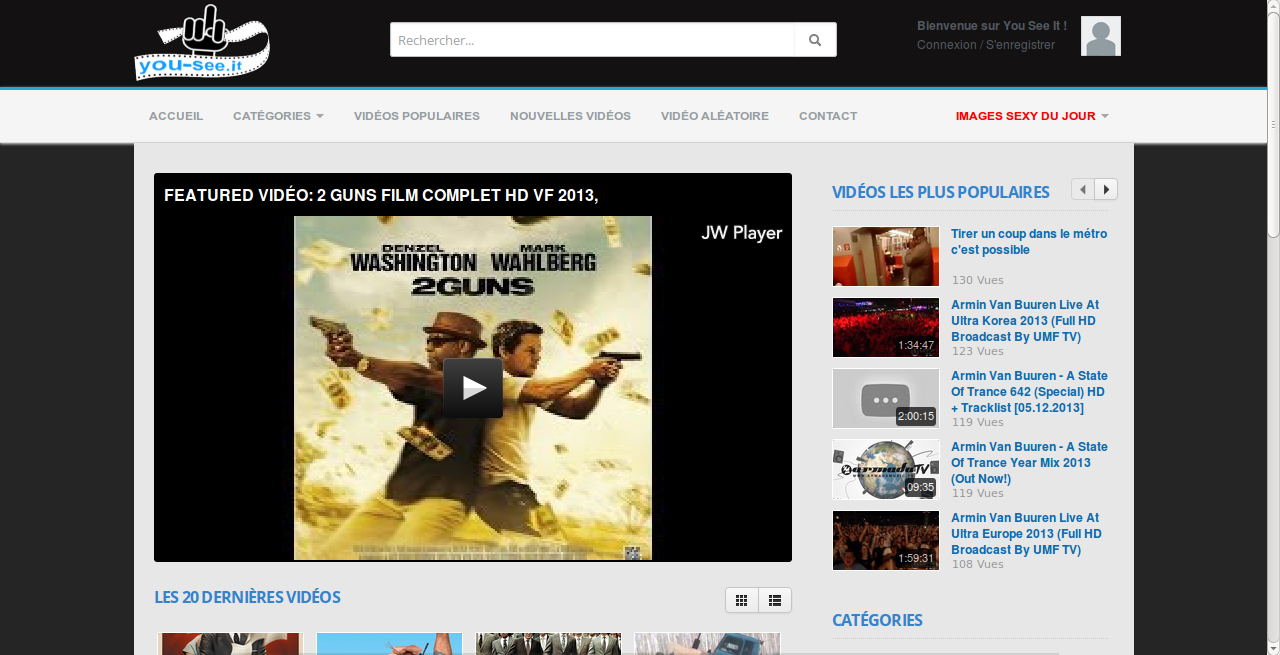The height and width of the screenshot is (655, 1280).
Task: Click the '108 Vues' view count
Action: [x=978, y=564]
